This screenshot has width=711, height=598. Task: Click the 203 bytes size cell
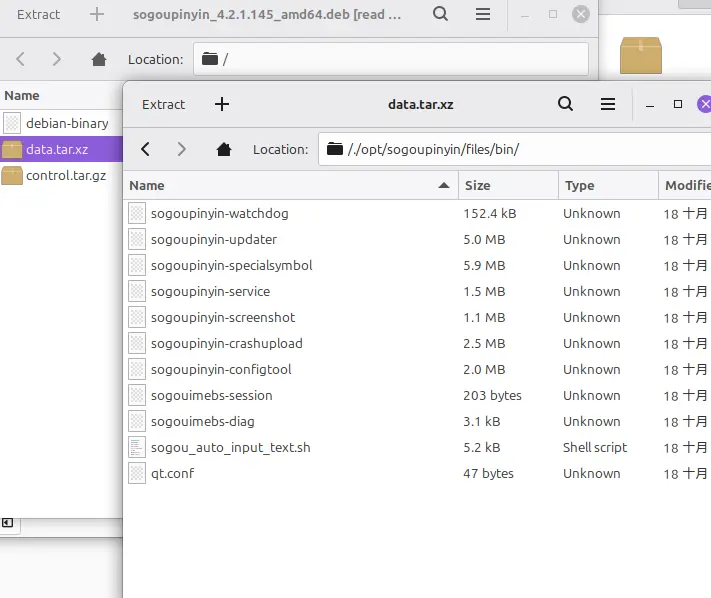[x=492, y=395]
